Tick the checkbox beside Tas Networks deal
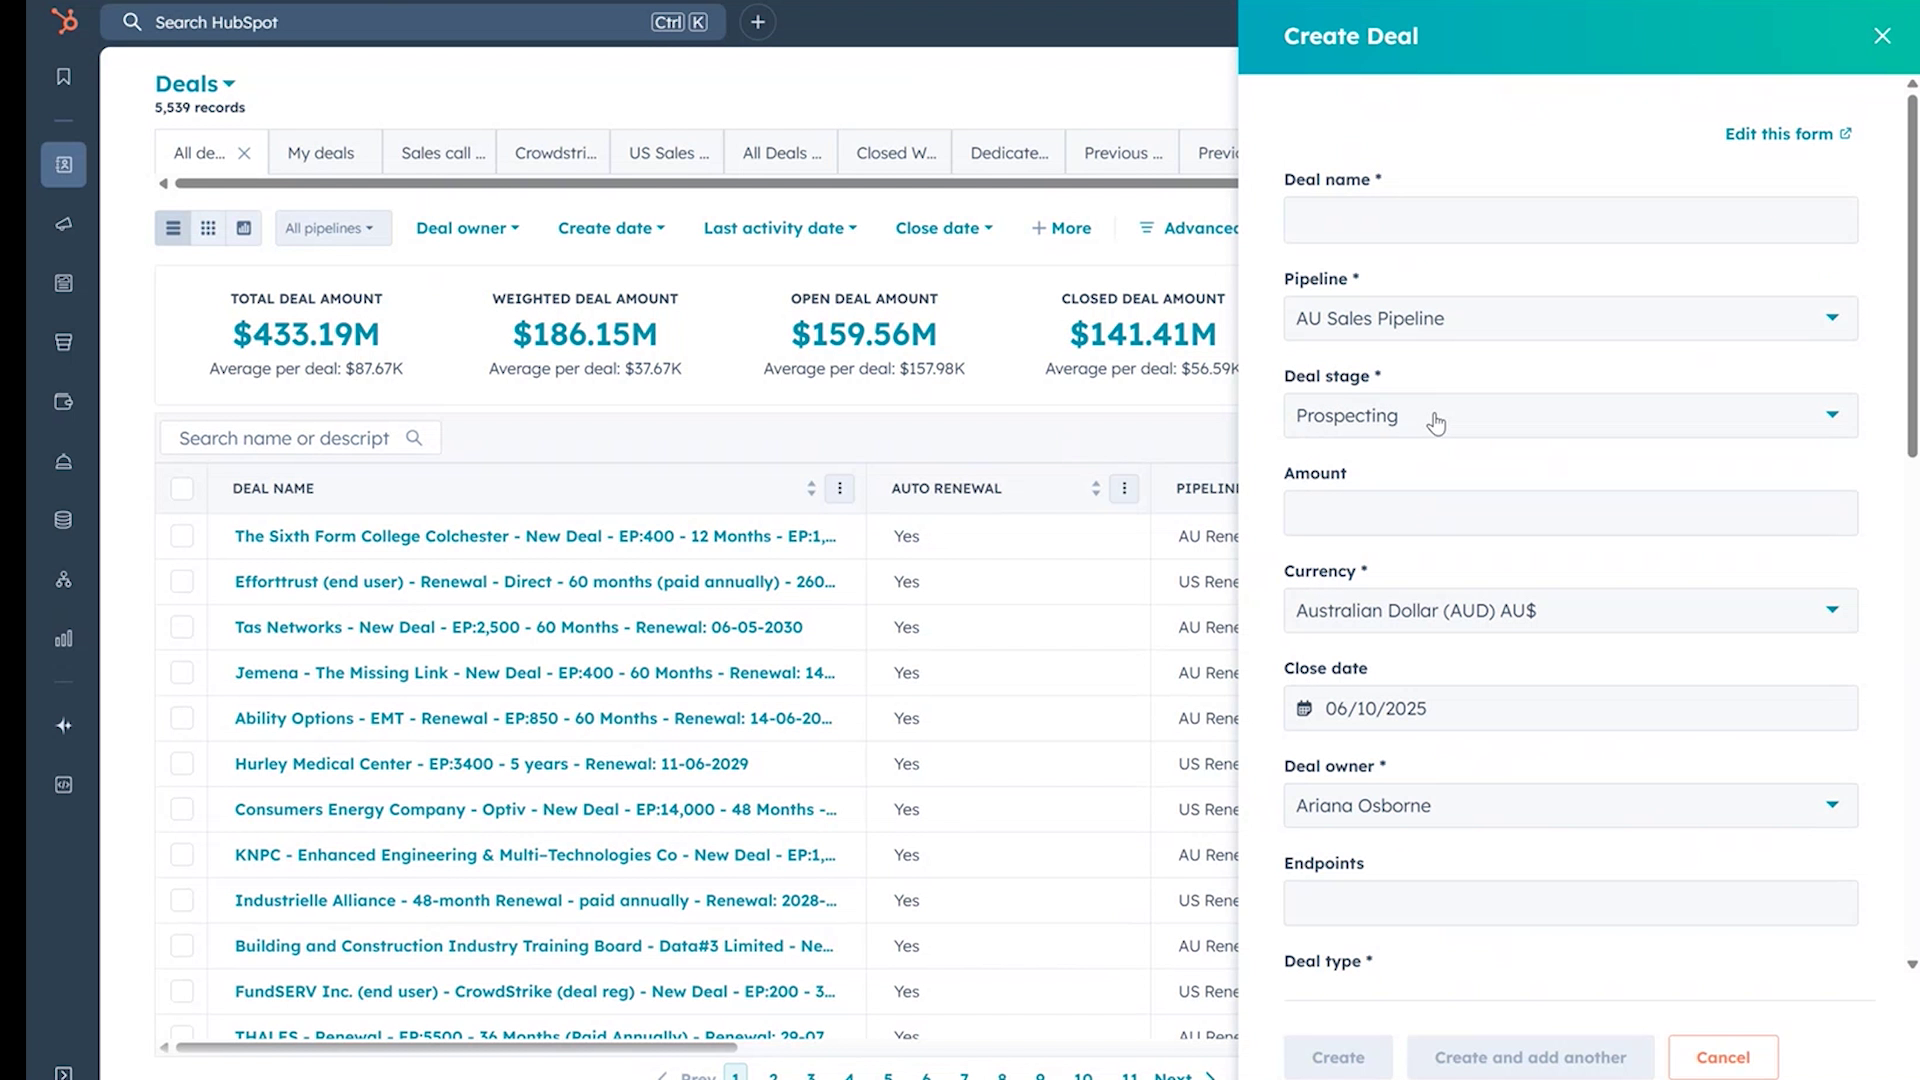 click(x=182, y=627)
